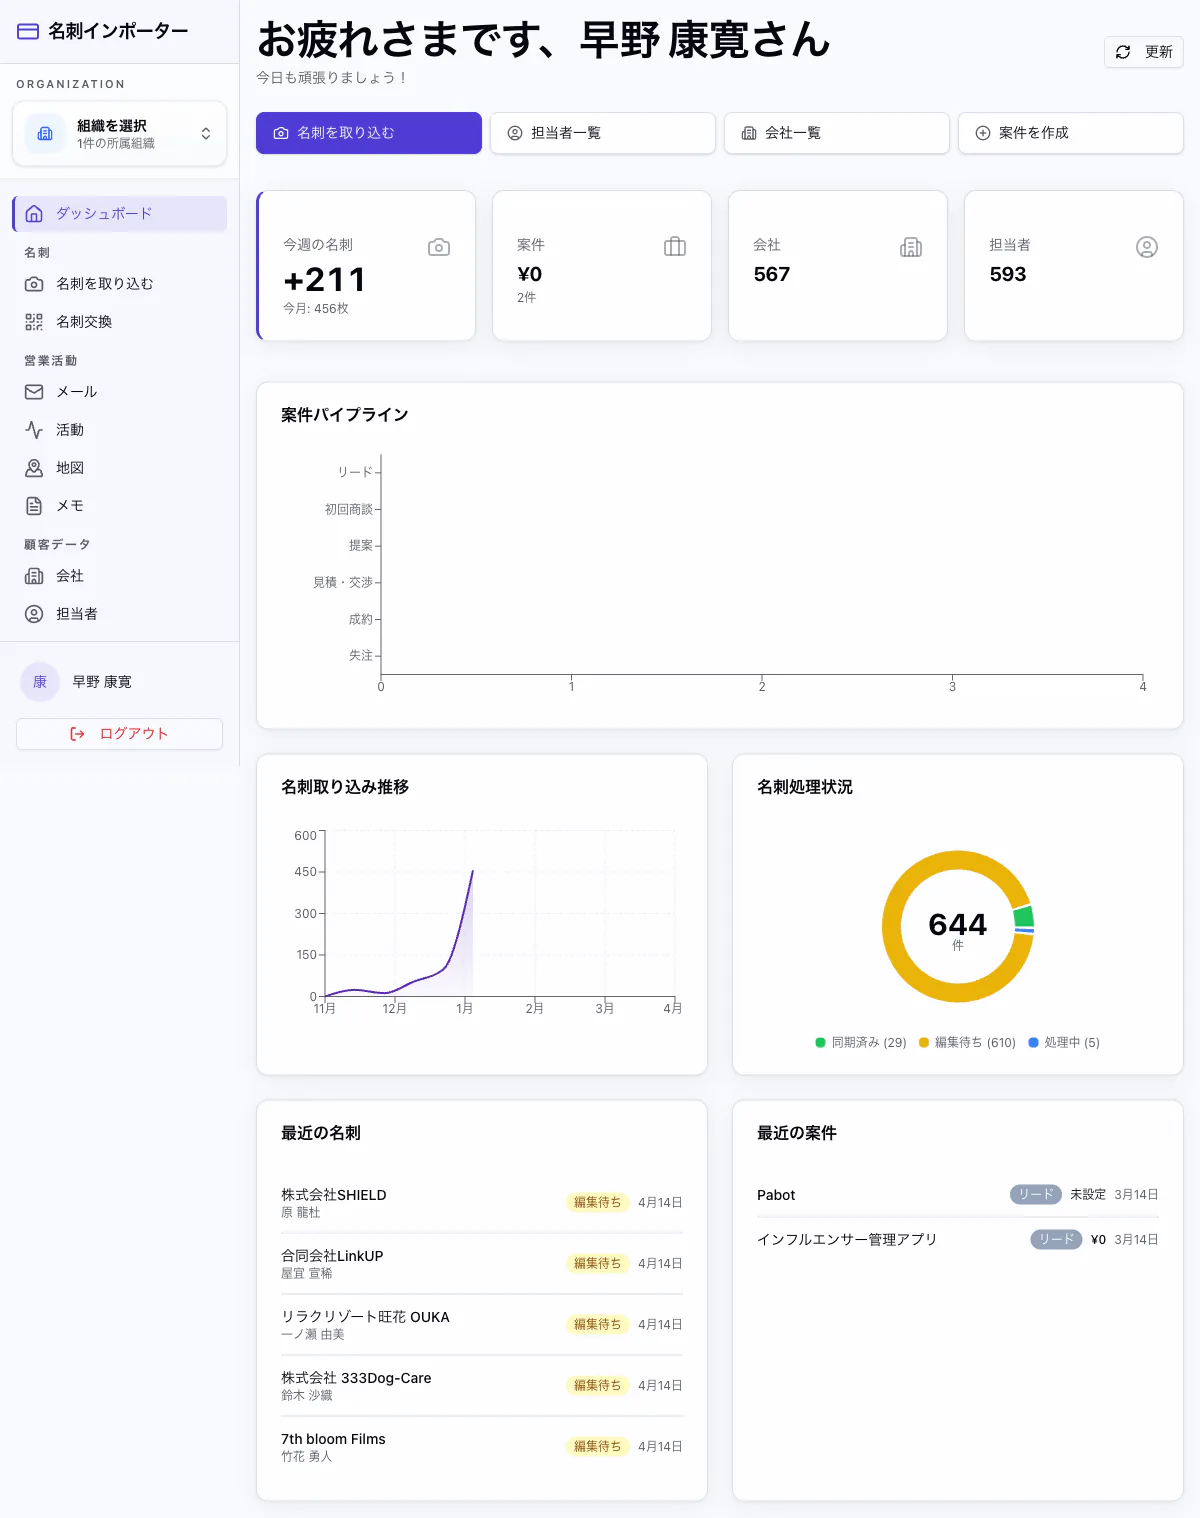Open 担当者 page in the sidebar
The image size is (1200, 1518).
(x=120, y=614)
